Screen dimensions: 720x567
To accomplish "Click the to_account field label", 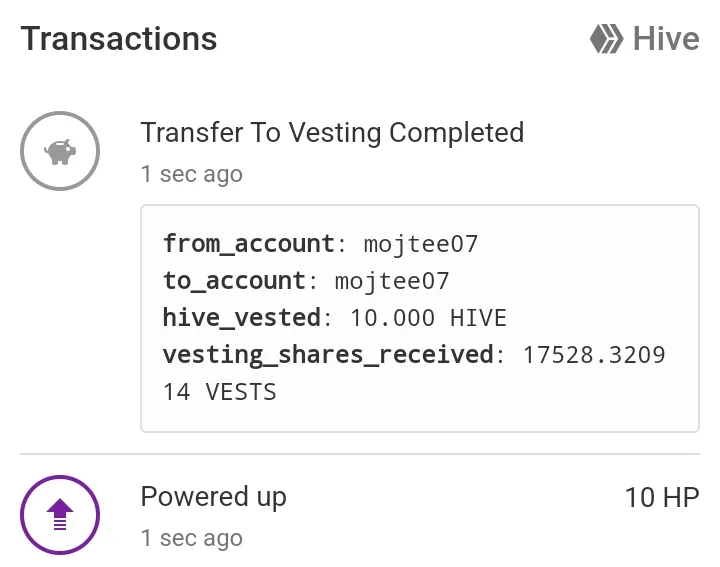I will [234, 281].
